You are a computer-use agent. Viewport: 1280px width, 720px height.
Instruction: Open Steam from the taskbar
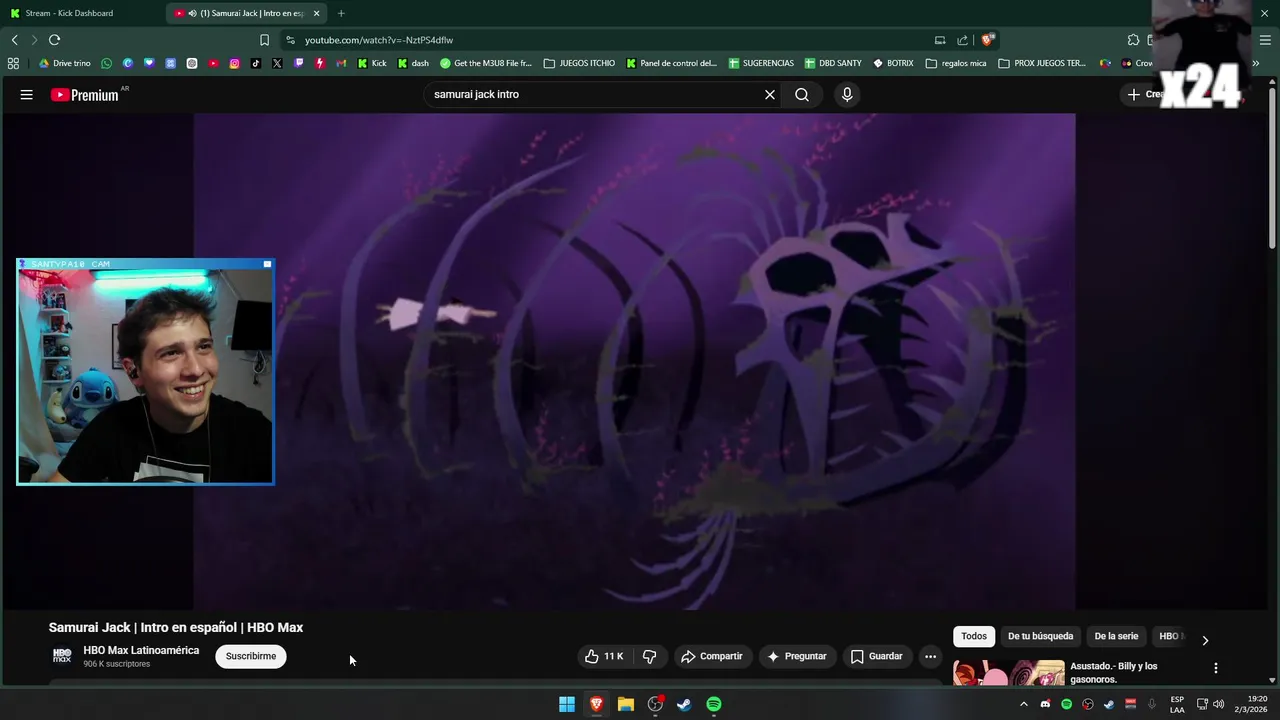(x=684, y=704)
